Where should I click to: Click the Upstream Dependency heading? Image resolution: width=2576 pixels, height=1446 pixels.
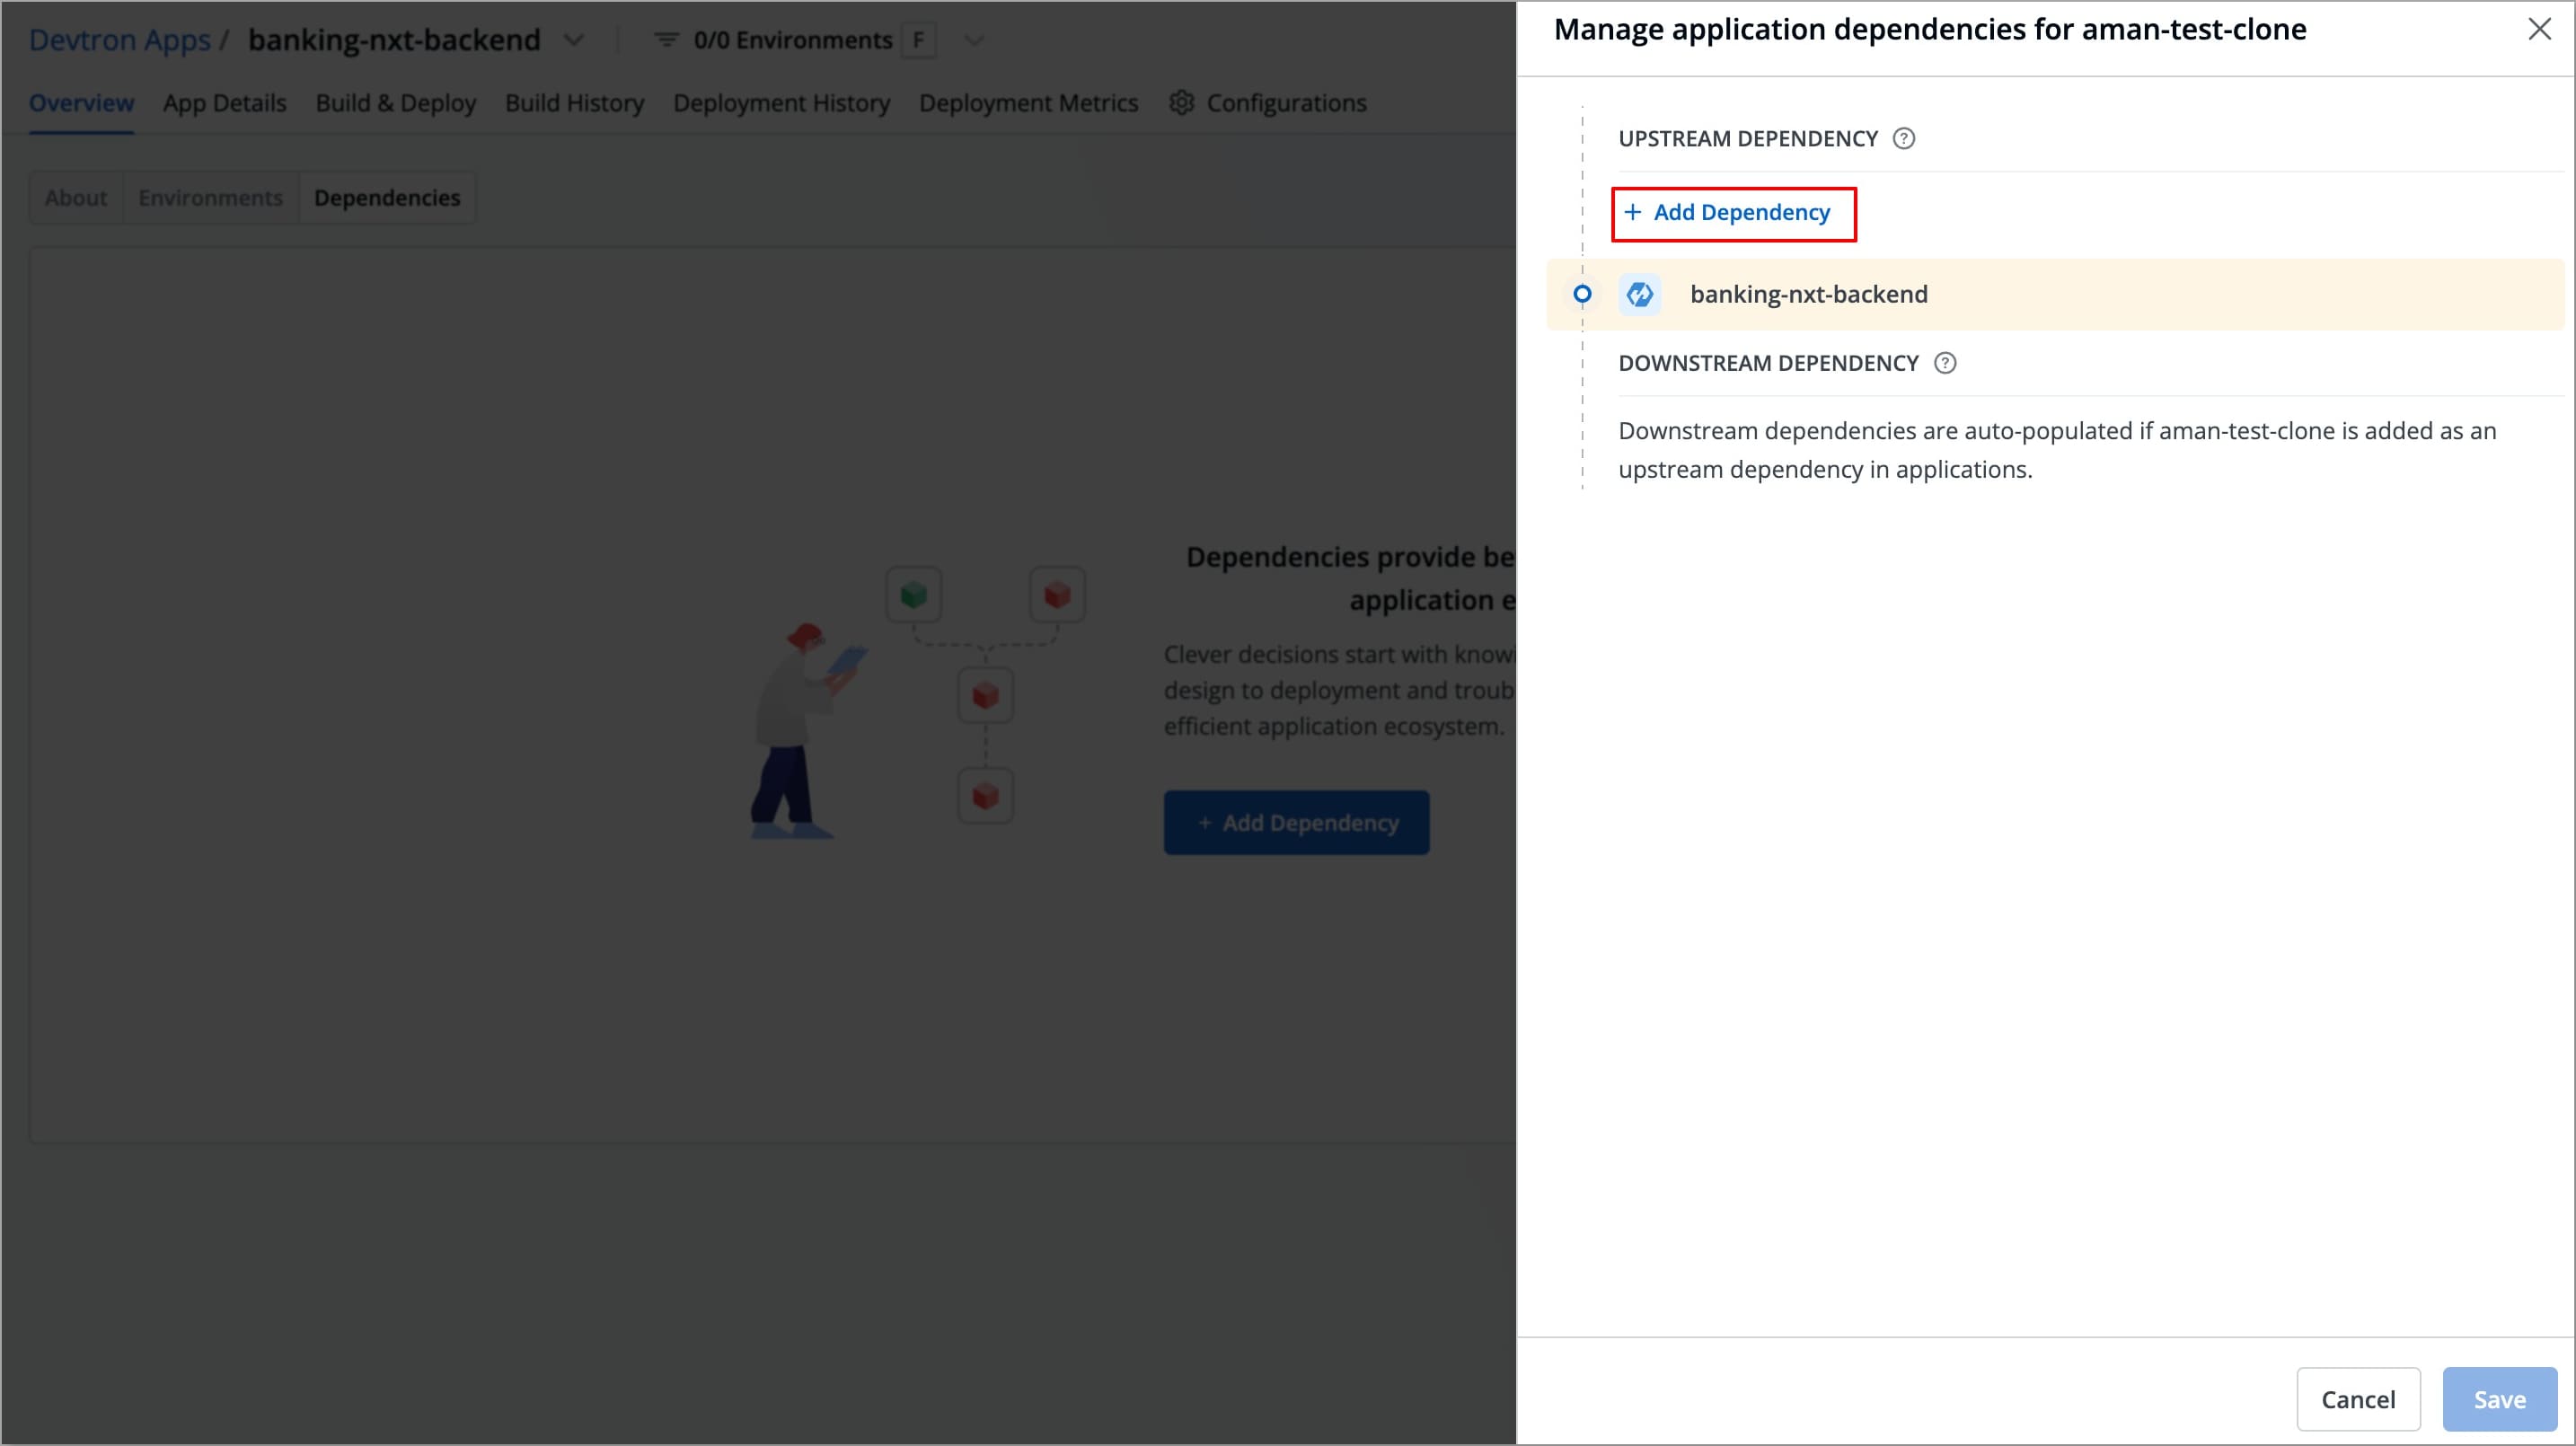click(1748, 139)
